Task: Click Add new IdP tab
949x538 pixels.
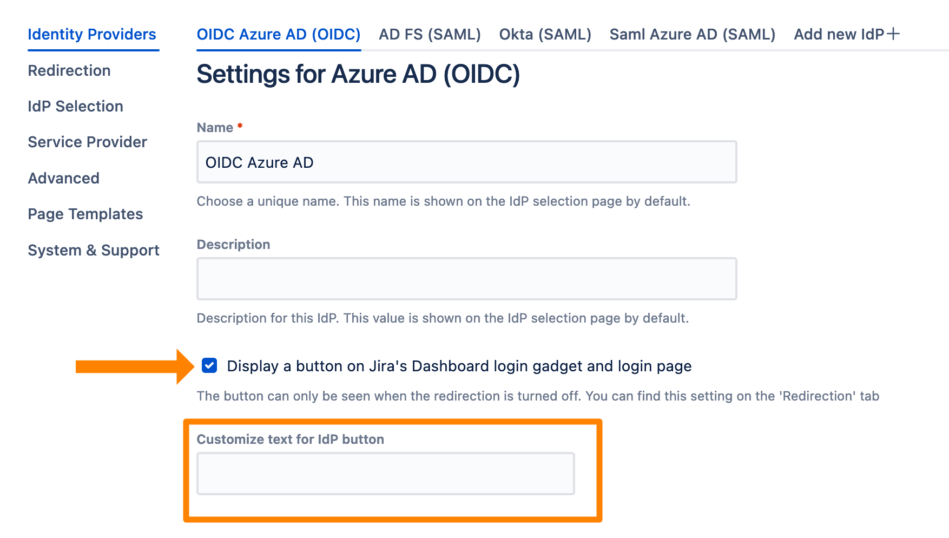Action: point(847,34)
